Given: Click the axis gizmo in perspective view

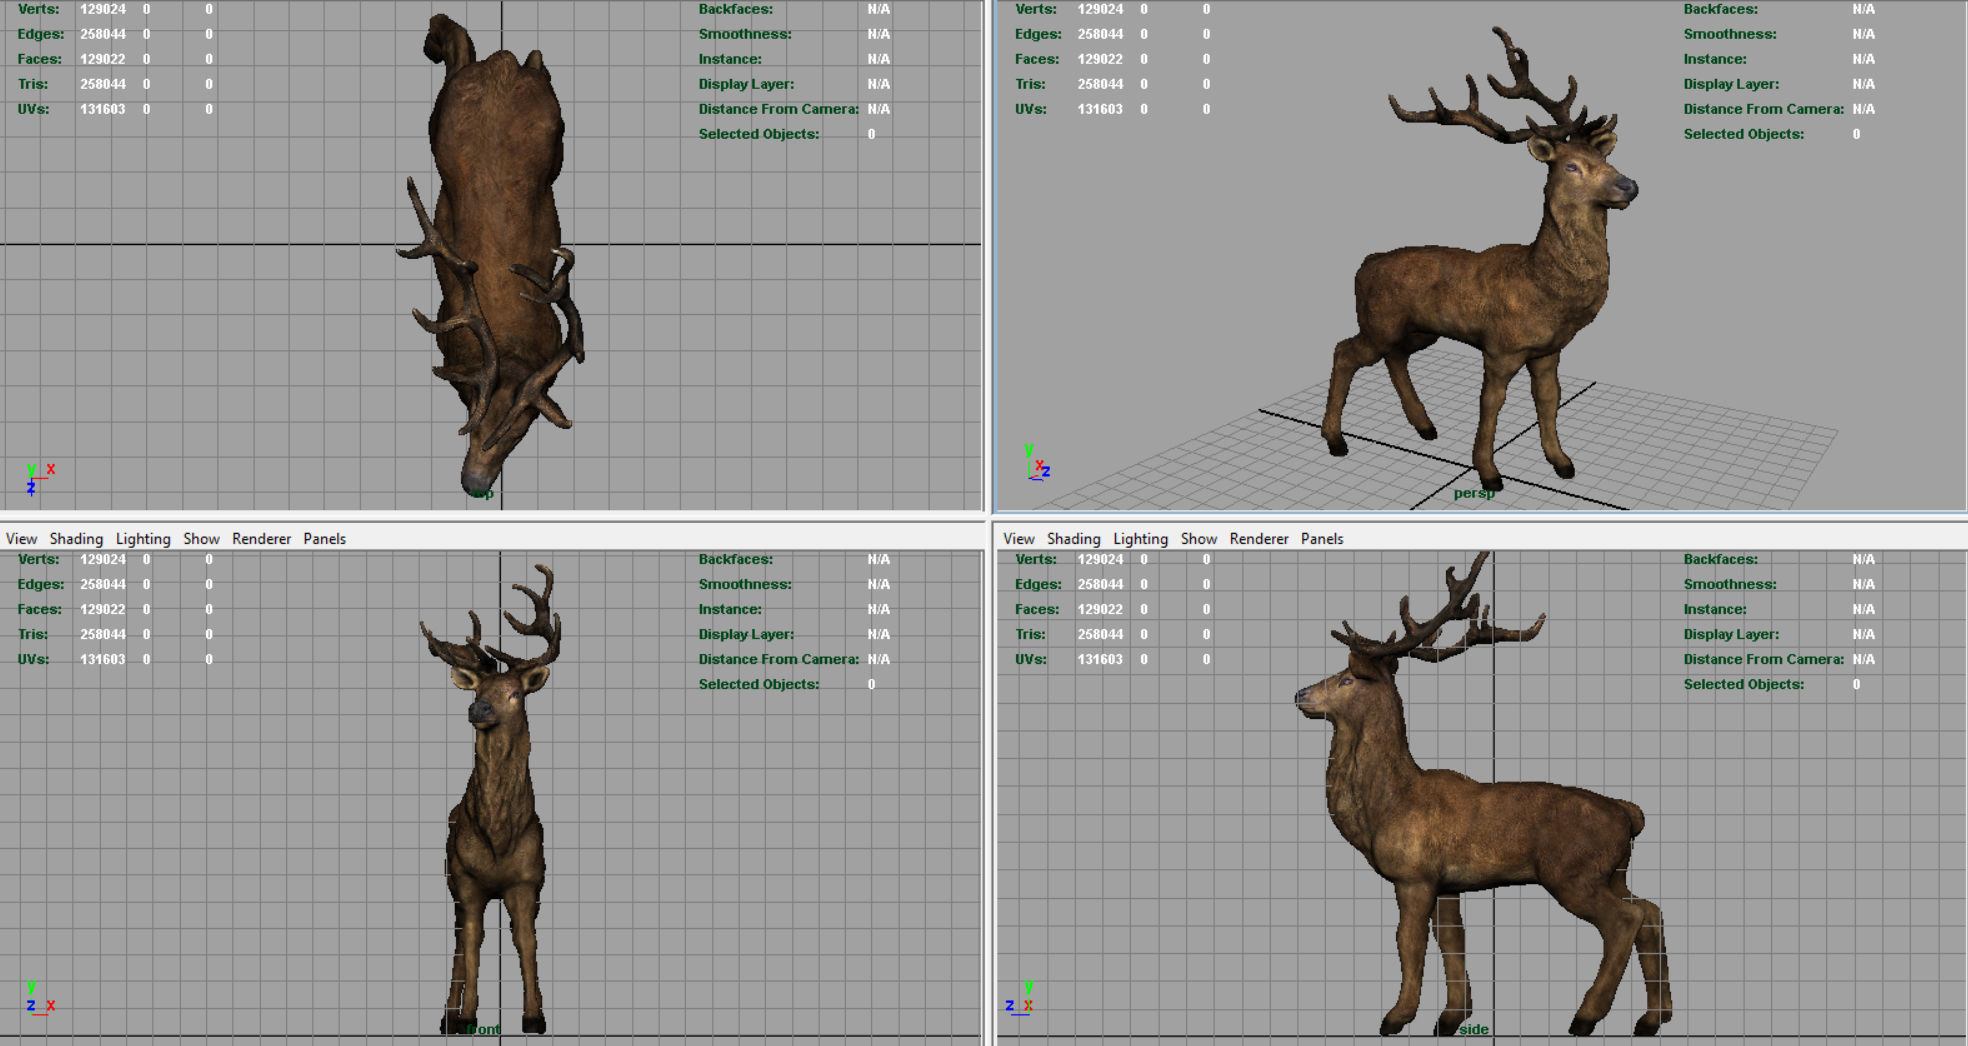Looking at the screenshot, I should click(x=1037, y=462).
